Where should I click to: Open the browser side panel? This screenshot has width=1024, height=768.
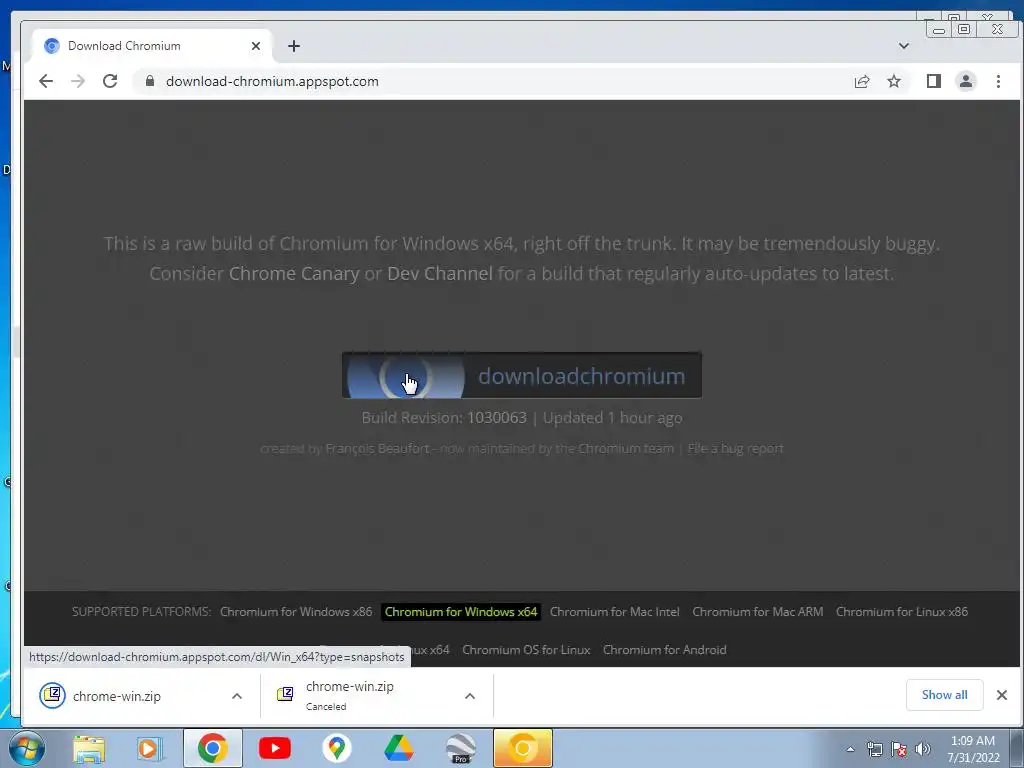click(x=933, y=81)
